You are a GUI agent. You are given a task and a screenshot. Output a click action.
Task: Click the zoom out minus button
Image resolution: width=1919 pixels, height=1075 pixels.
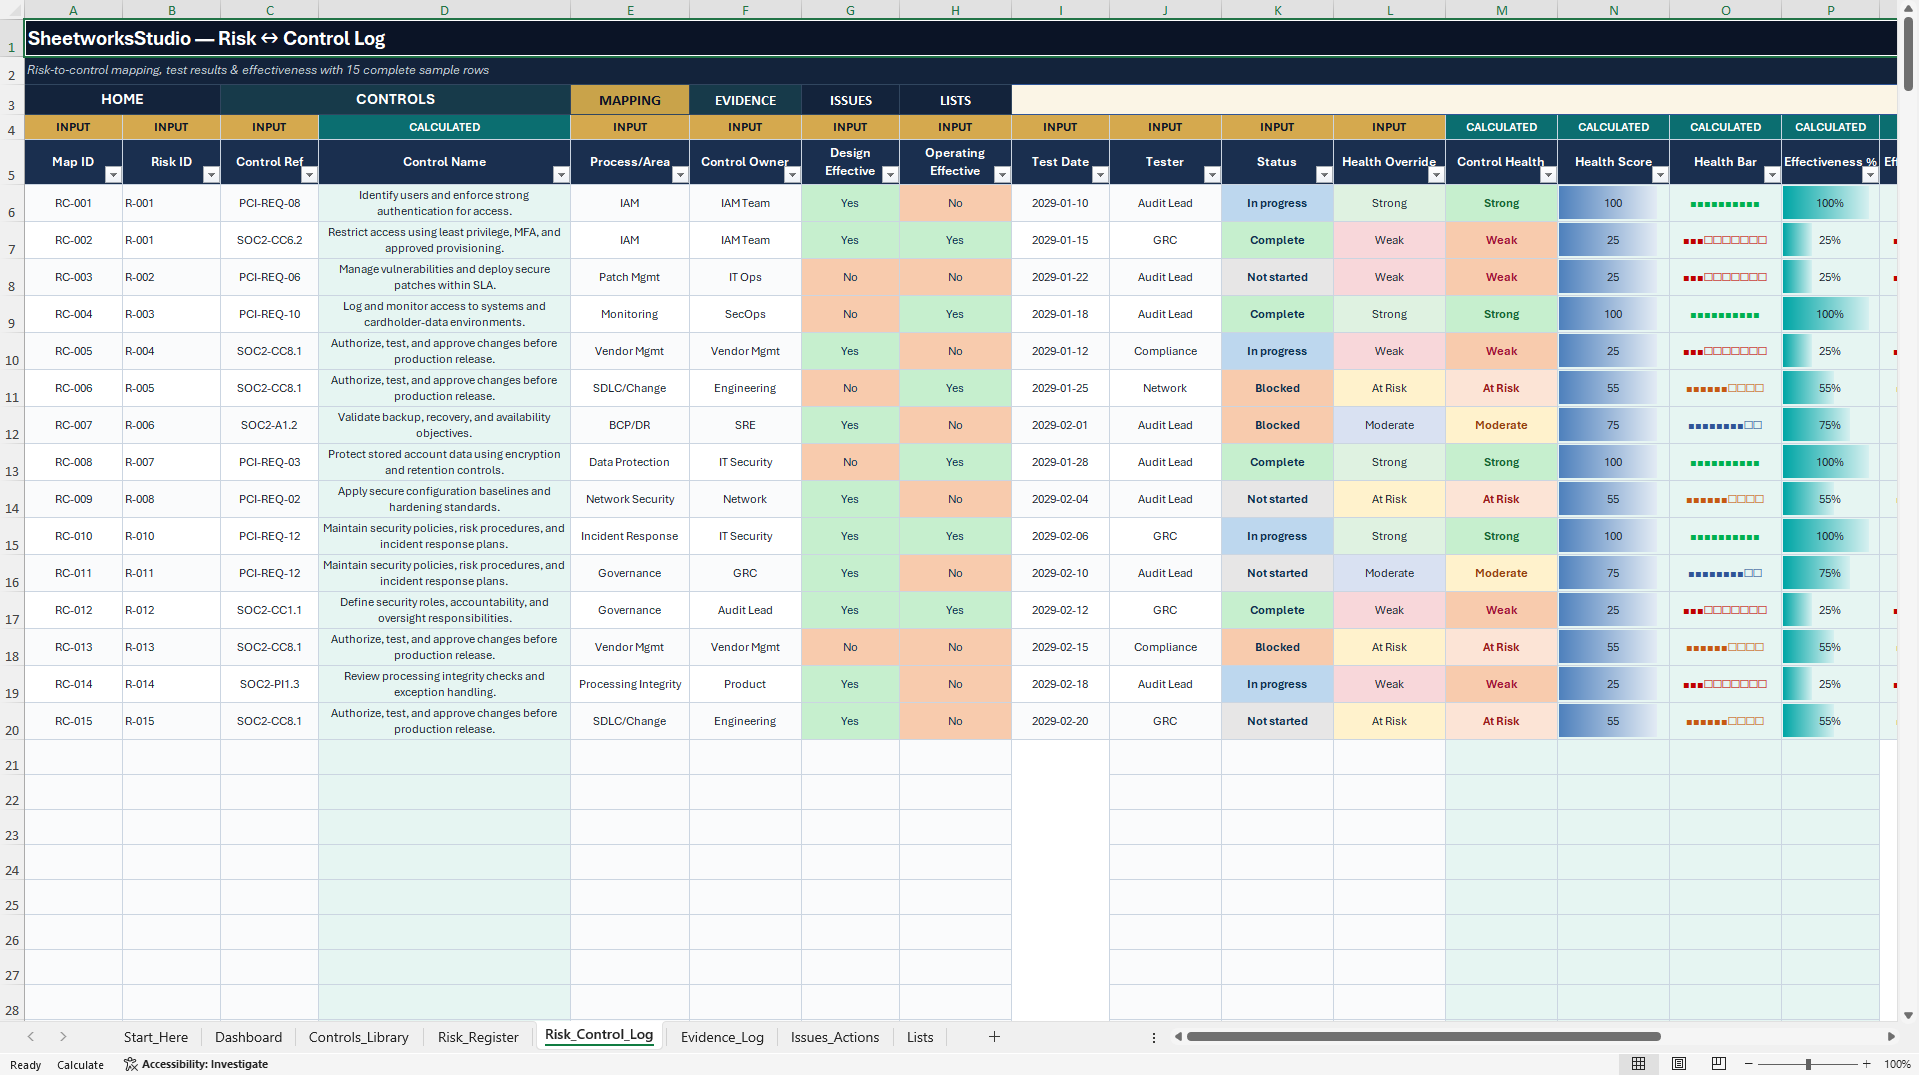point(1748,1064)
